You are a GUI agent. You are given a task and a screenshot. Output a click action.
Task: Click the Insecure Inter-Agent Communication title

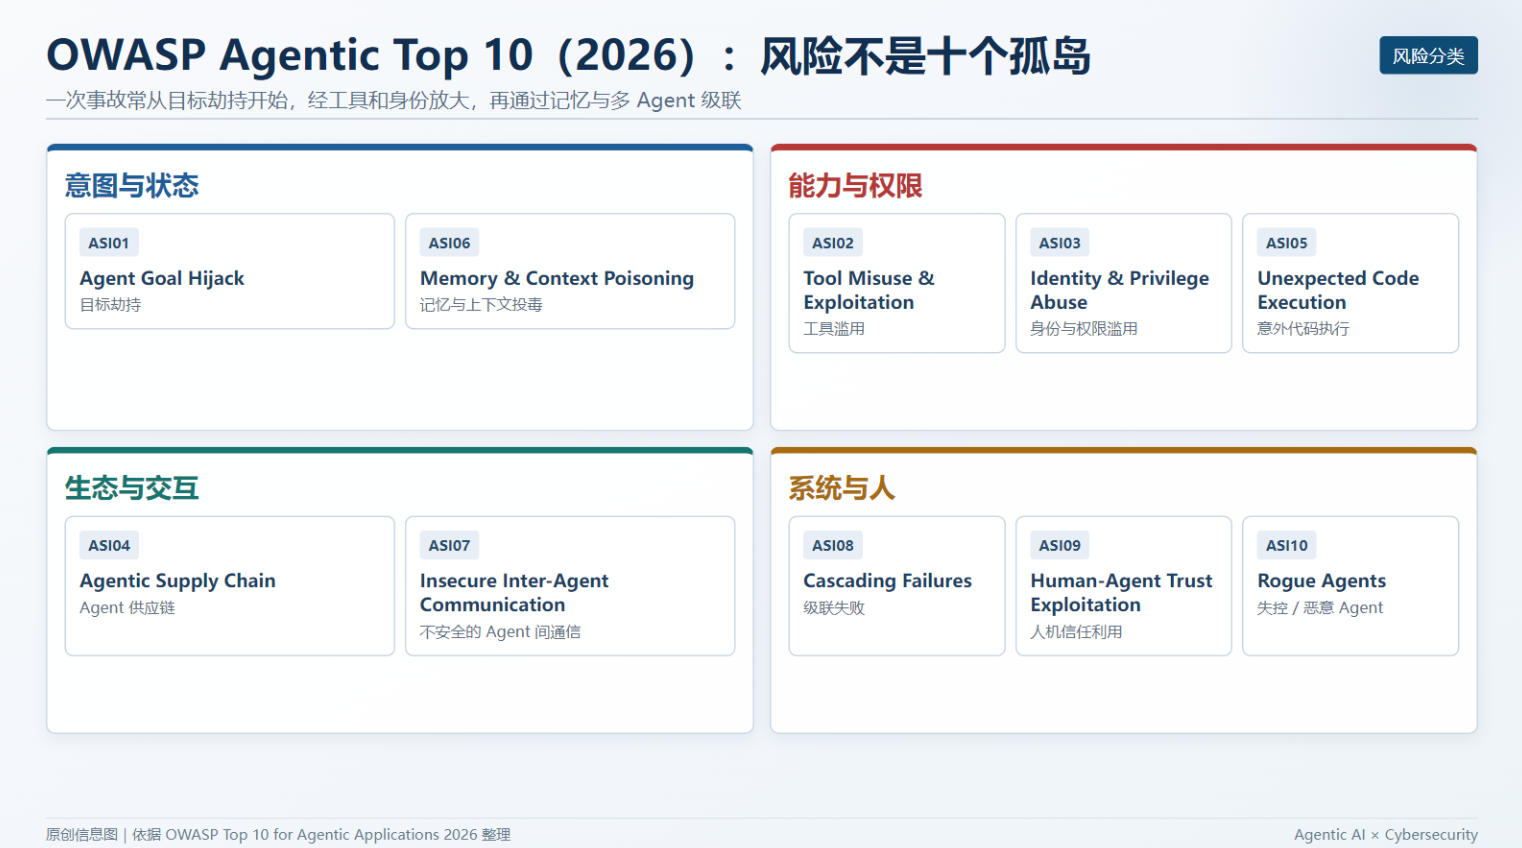514,593
